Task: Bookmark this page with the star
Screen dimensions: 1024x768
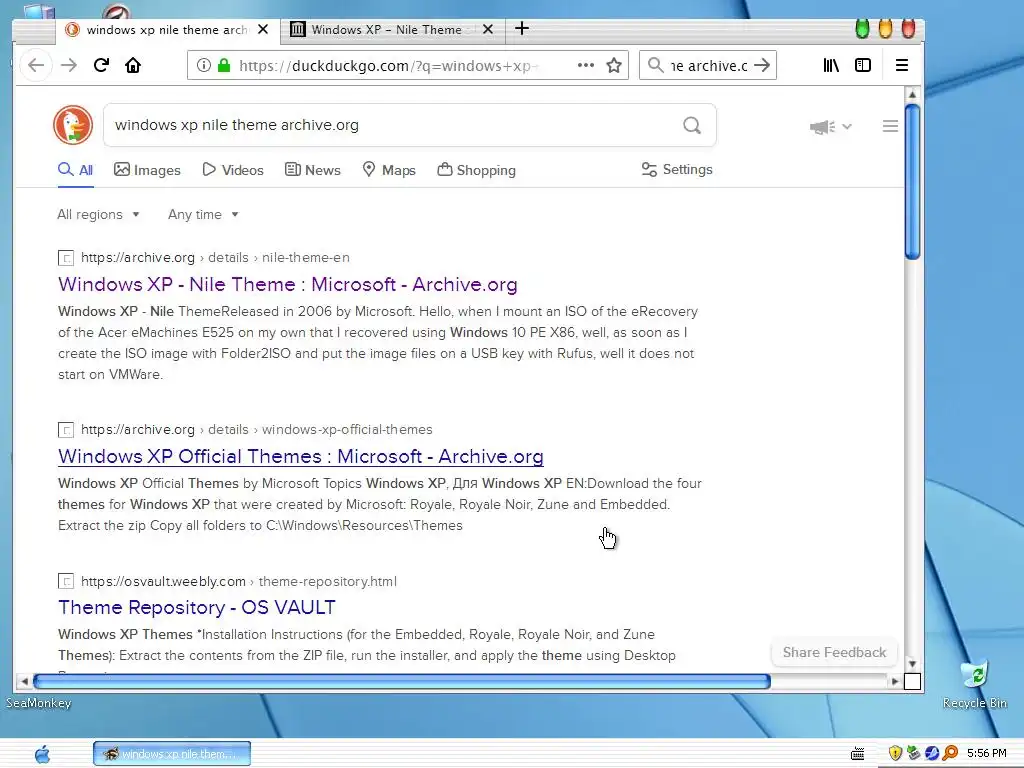Action: pyautogui.click(x=614, y=65)
